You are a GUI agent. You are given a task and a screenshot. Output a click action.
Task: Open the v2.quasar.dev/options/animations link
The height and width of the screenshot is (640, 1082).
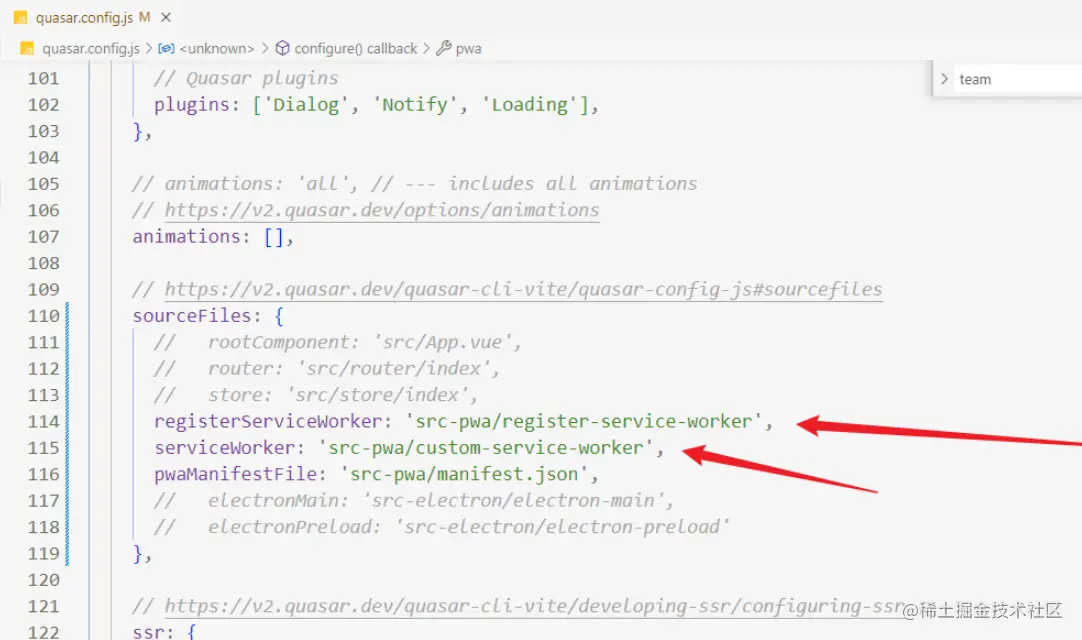[382, 210]
